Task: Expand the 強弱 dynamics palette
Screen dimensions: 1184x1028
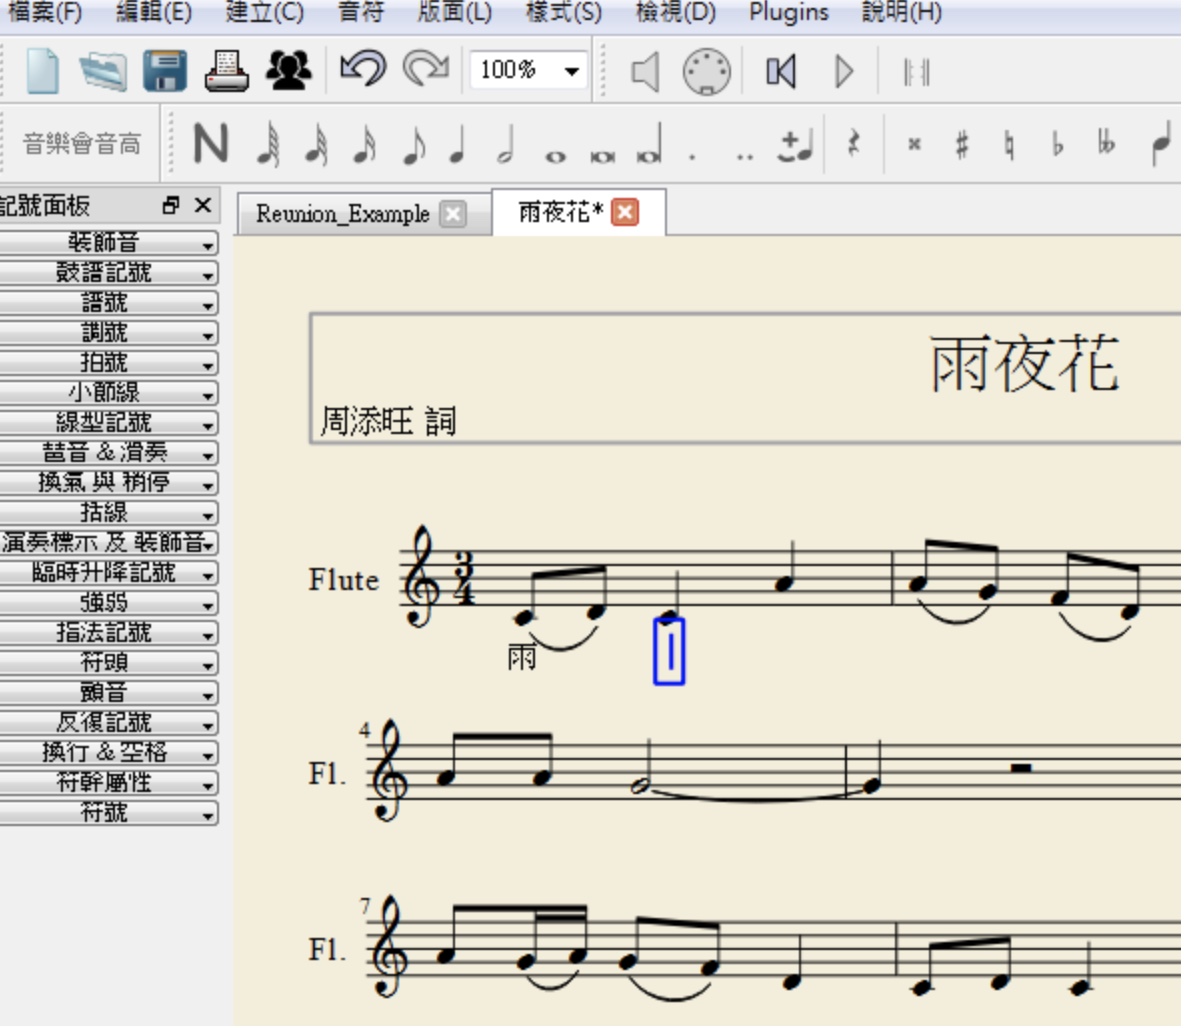Action: point(108,603)
